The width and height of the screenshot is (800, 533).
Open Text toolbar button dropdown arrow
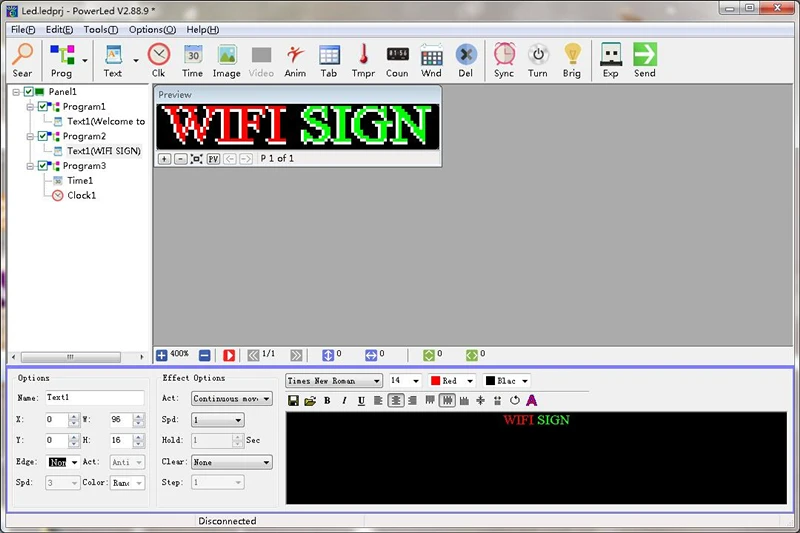point(136,60)
